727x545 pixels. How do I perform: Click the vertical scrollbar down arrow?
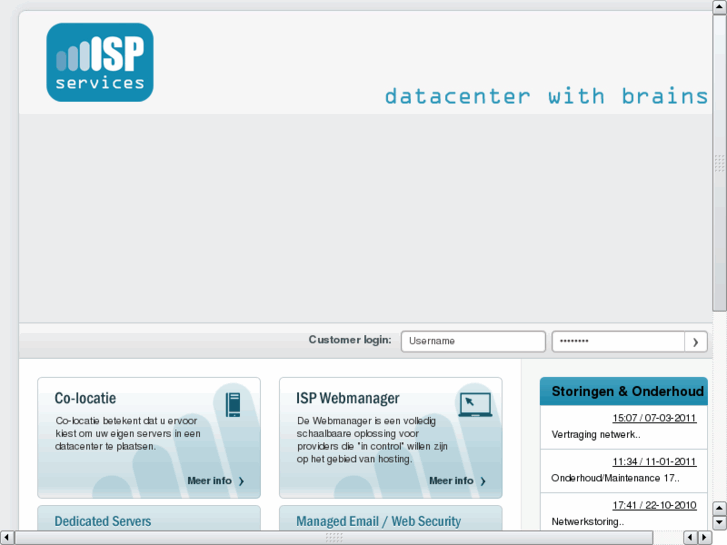(719, 523)
